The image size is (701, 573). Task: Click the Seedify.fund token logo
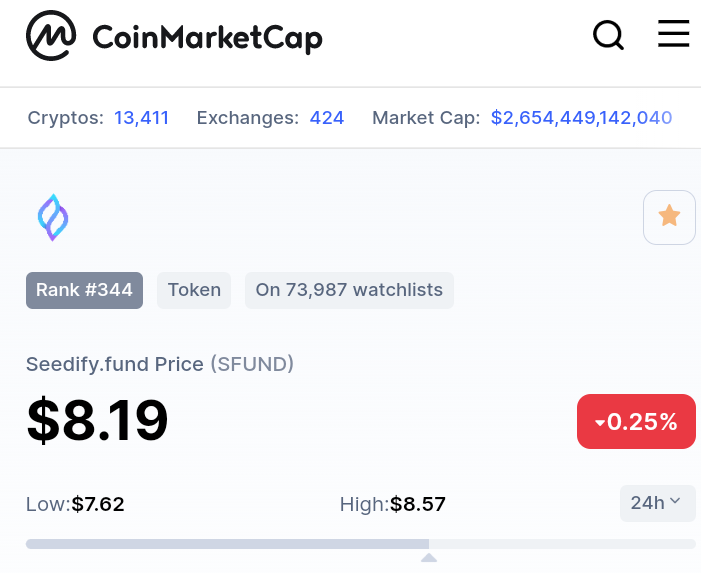(53, 218)
